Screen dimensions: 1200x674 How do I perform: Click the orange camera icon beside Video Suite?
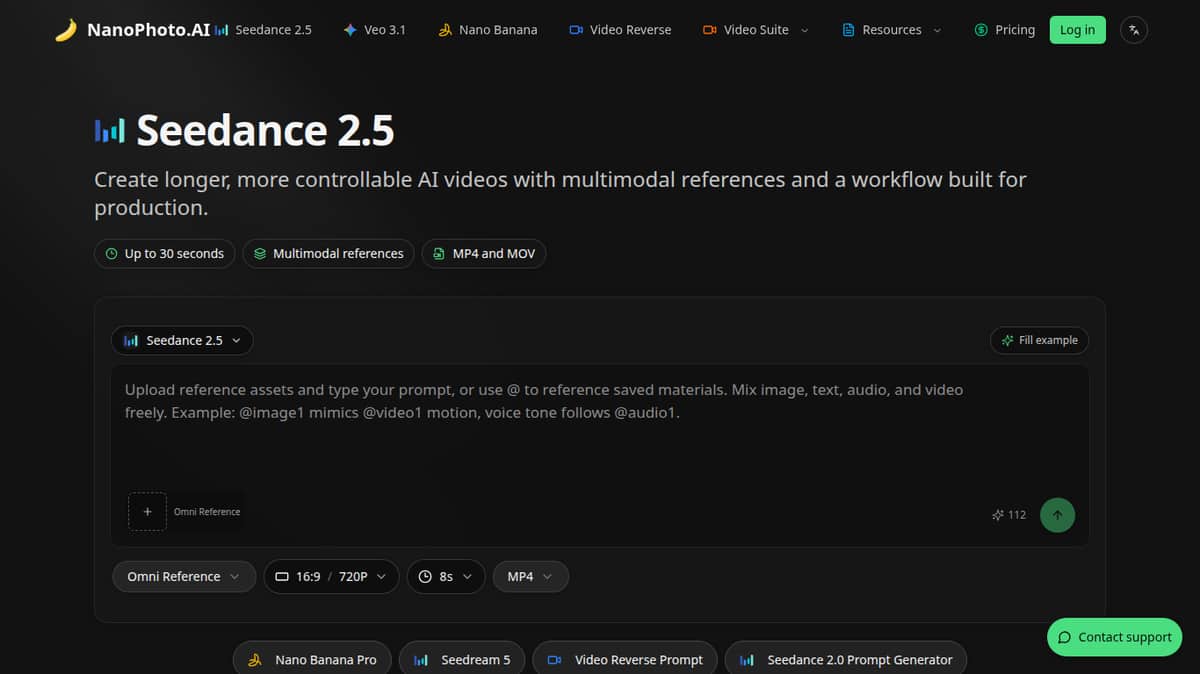[709, 30]
